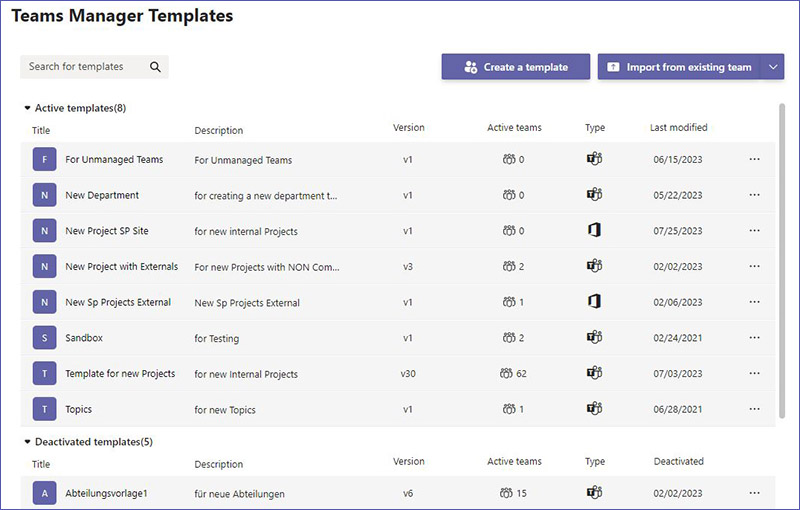800x510 pixels.
Task: Click the Create a template button
Action: coord(516,67)
